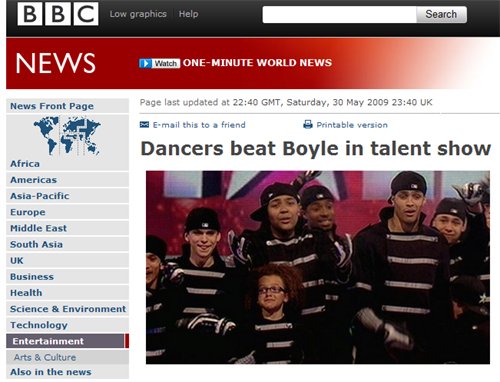This screenshot has height=382, width=500.
Task: Click the printer icon
Action: [x=308, y=125]
